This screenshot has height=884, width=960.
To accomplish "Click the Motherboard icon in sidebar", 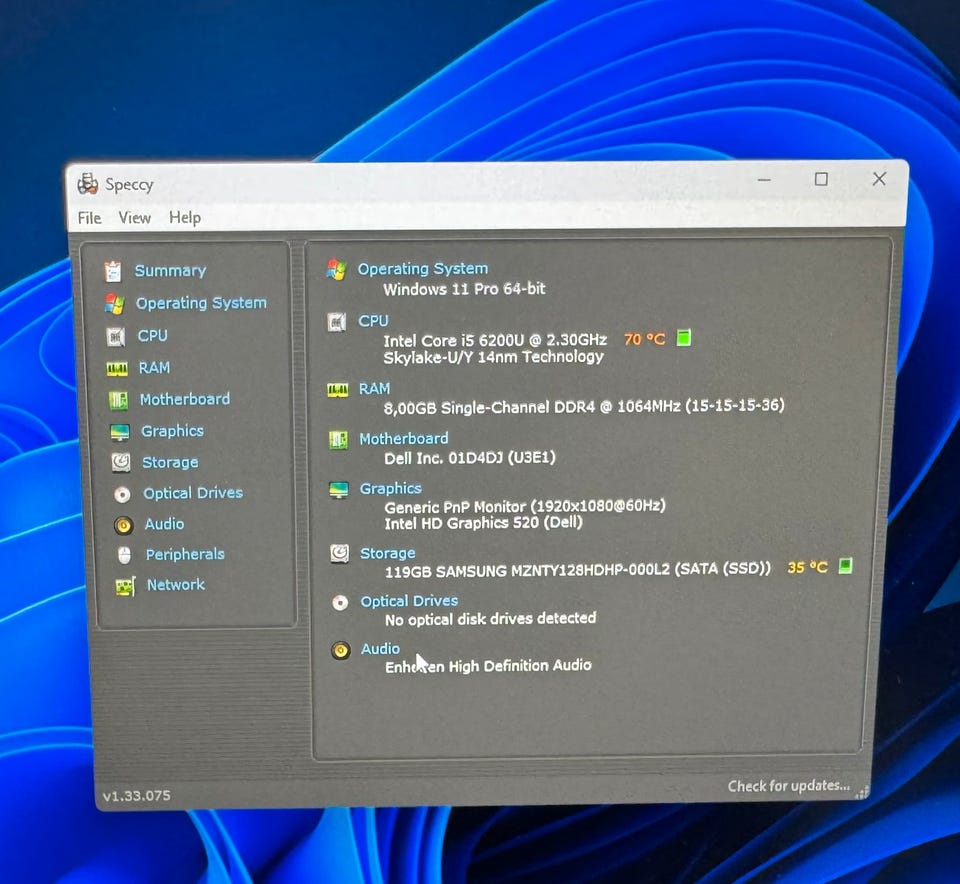I will click(118, 400).
